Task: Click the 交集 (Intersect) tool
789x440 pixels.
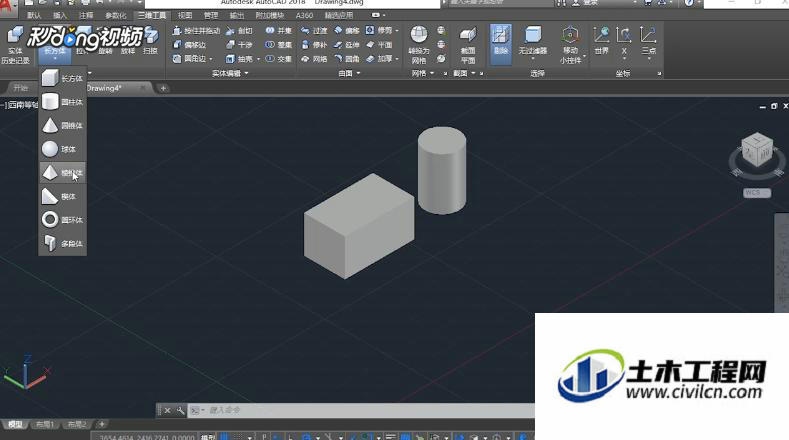Action: point(279,59)
